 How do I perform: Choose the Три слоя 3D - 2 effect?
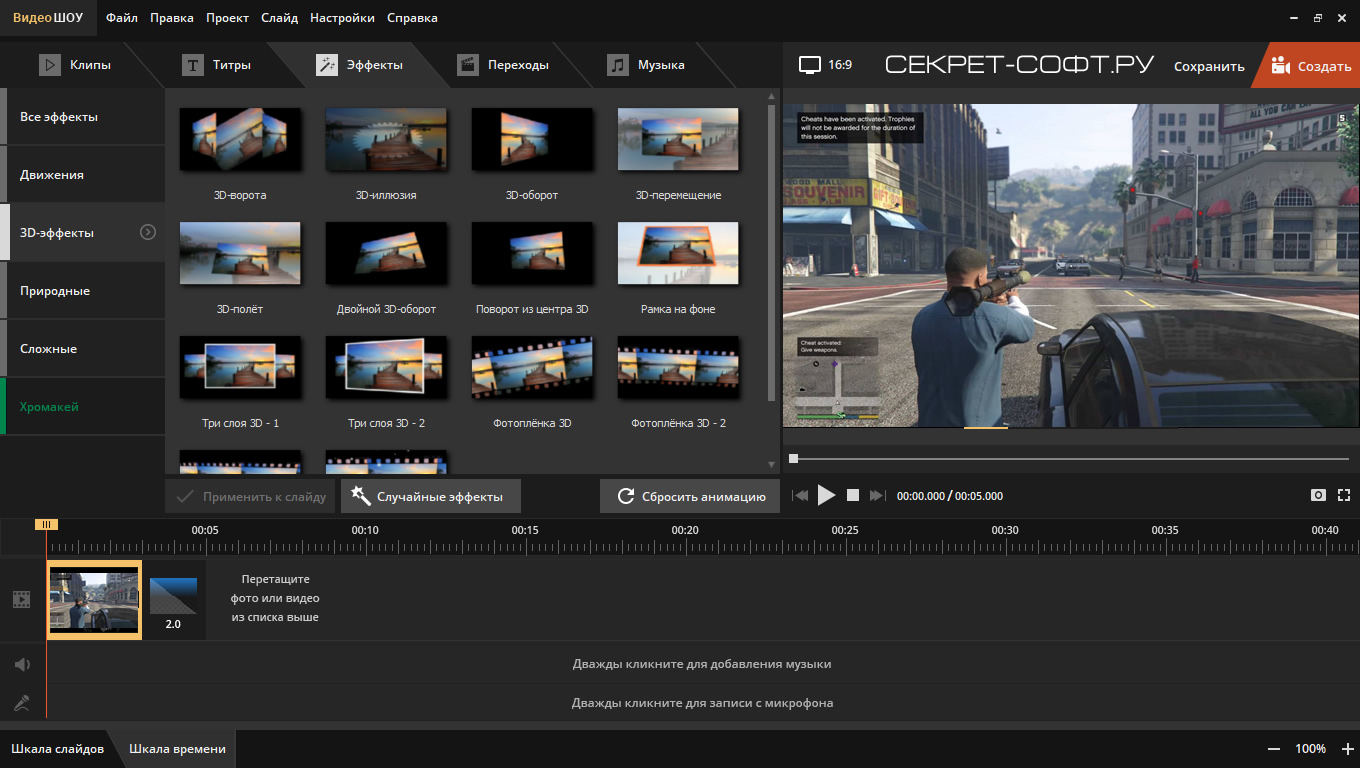(x=386, y=368)
